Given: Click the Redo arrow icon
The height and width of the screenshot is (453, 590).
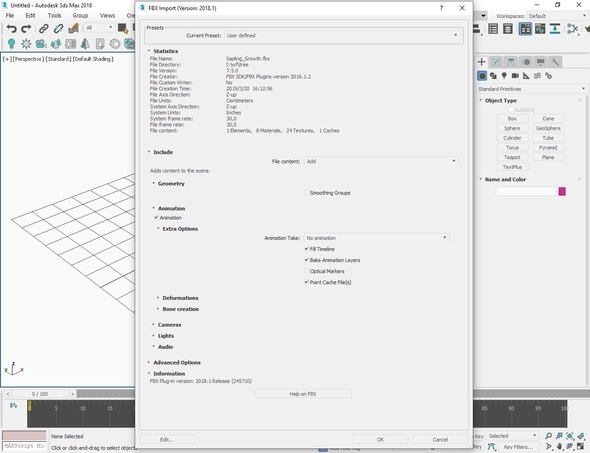Looking at the screenshot, I should [x=26, y=29].
